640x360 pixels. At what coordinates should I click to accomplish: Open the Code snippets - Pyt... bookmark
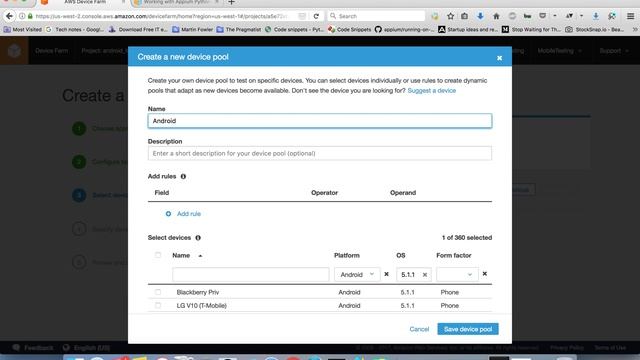coord(295,29)
